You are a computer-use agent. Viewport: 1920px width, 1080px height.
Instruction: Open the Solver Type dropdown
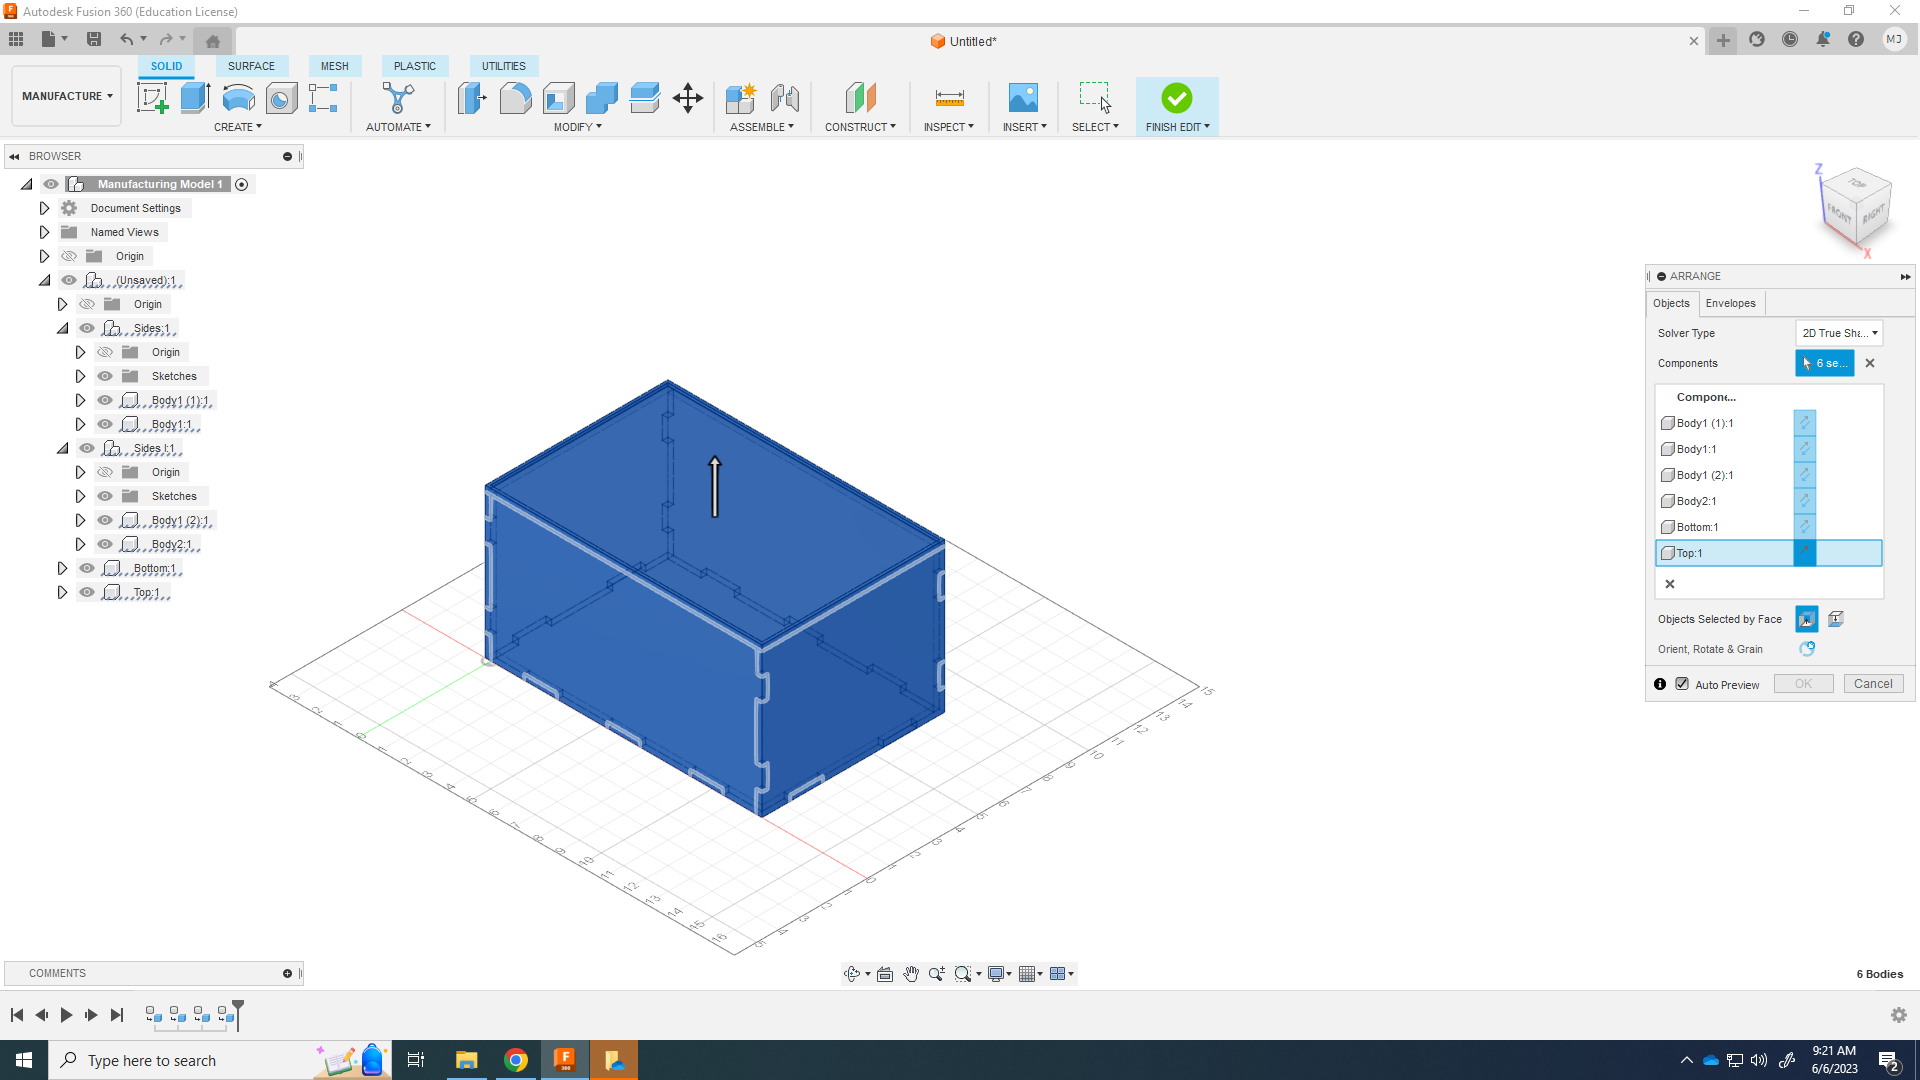pyautogui.click(x=1839, y=333)
